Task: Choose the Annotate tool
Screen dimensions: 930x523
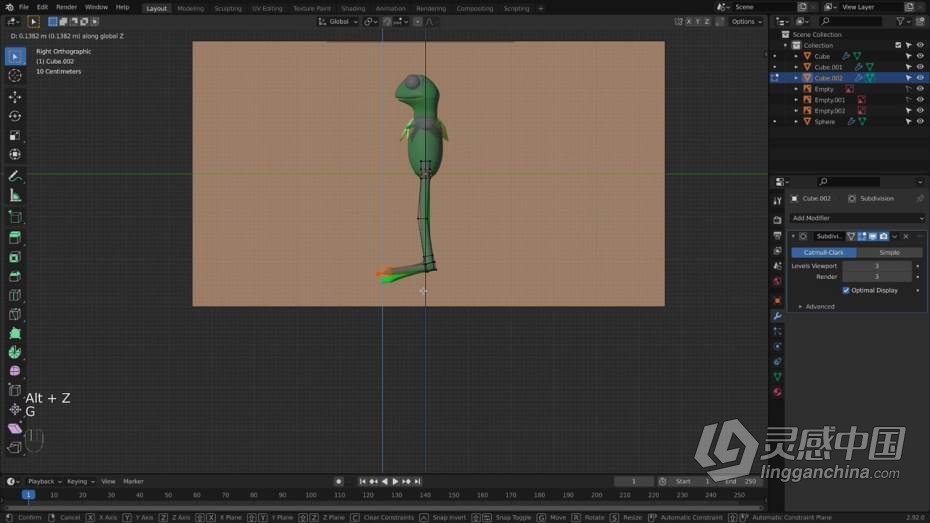Action: [x=15, y=176]
